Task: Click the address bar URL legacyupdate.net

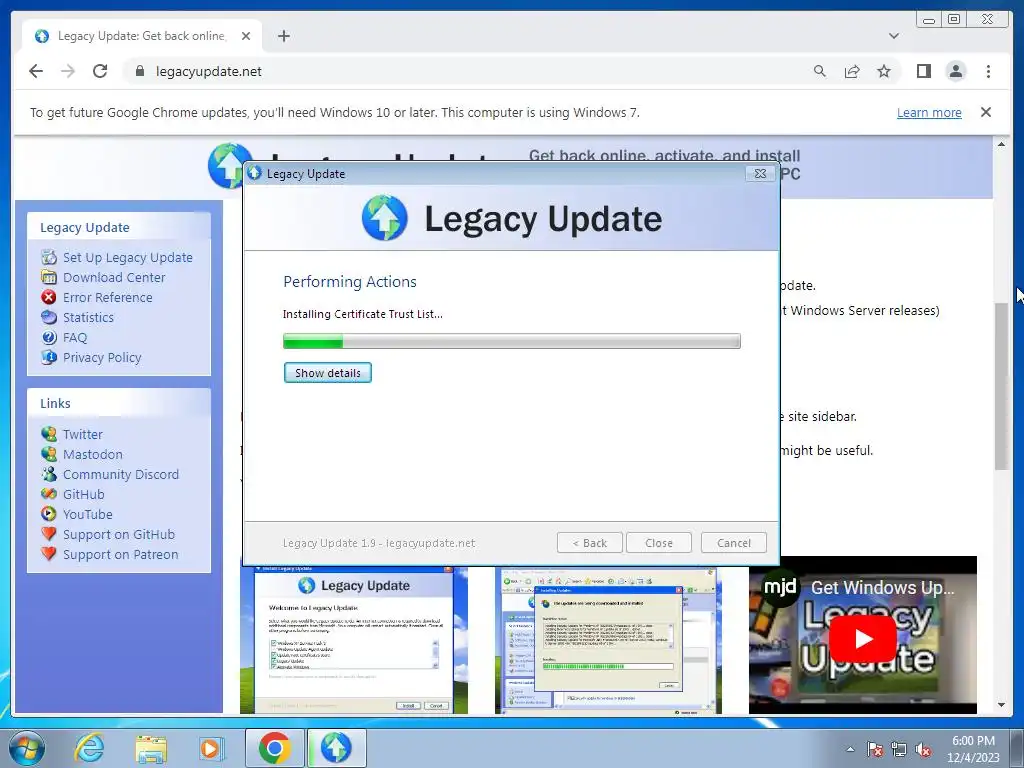Action: click(x=208, y=71)
